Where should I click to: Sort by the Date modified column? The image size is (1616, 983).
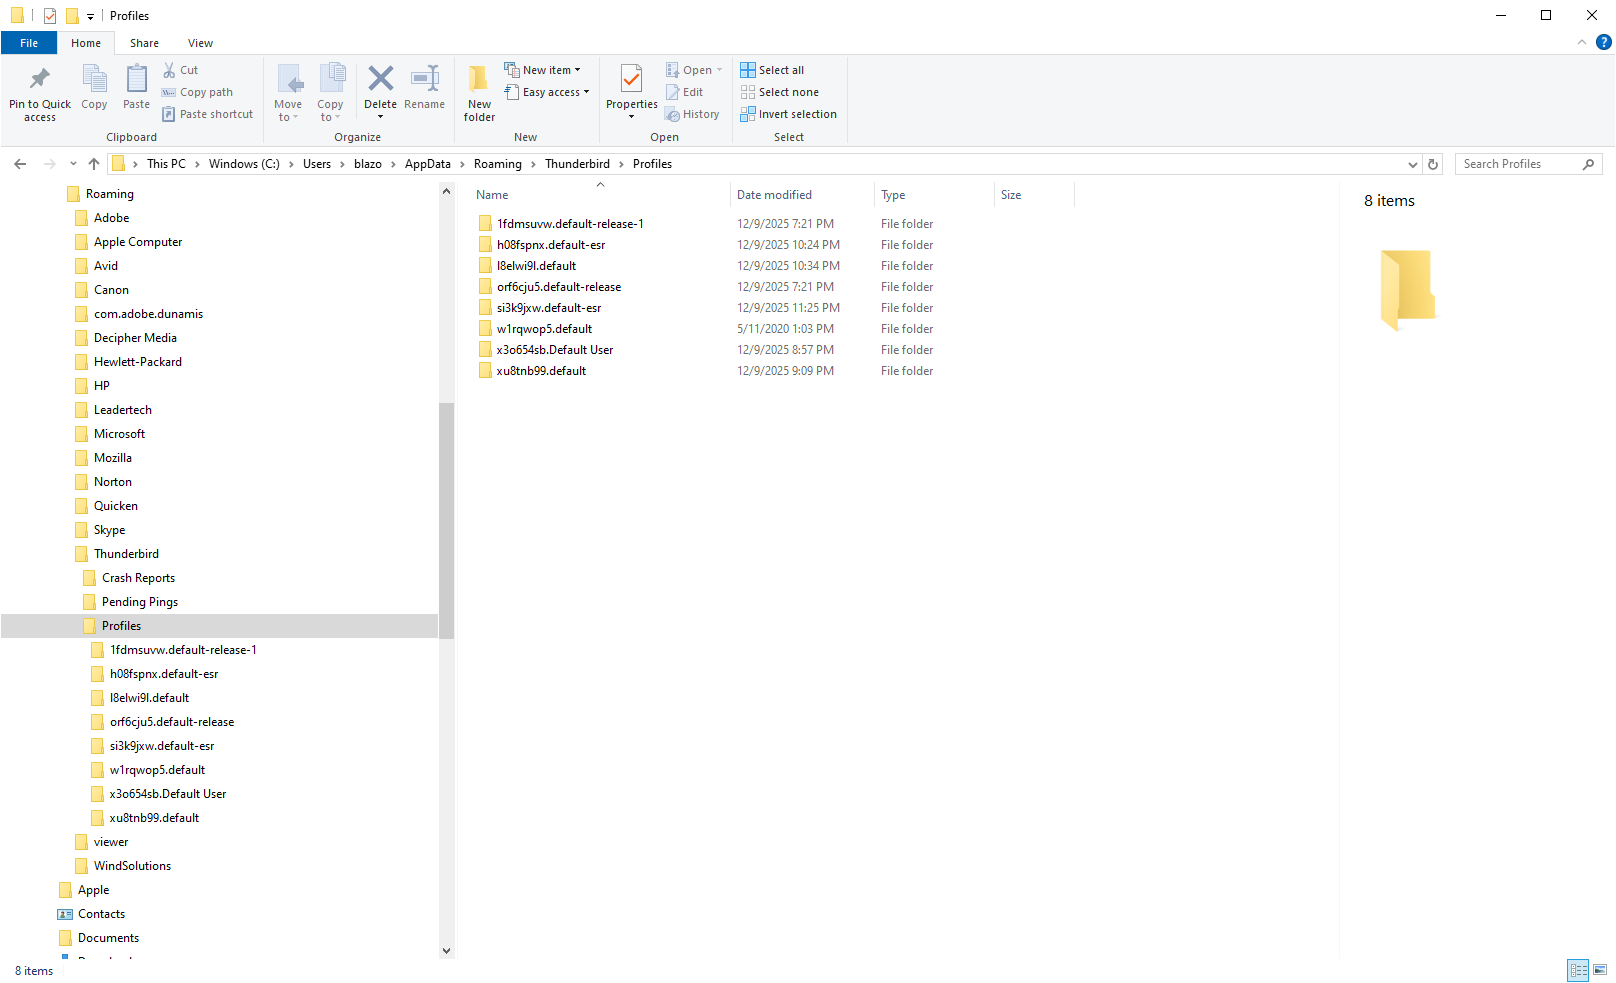pyautogui.click(x=803, y=195)
